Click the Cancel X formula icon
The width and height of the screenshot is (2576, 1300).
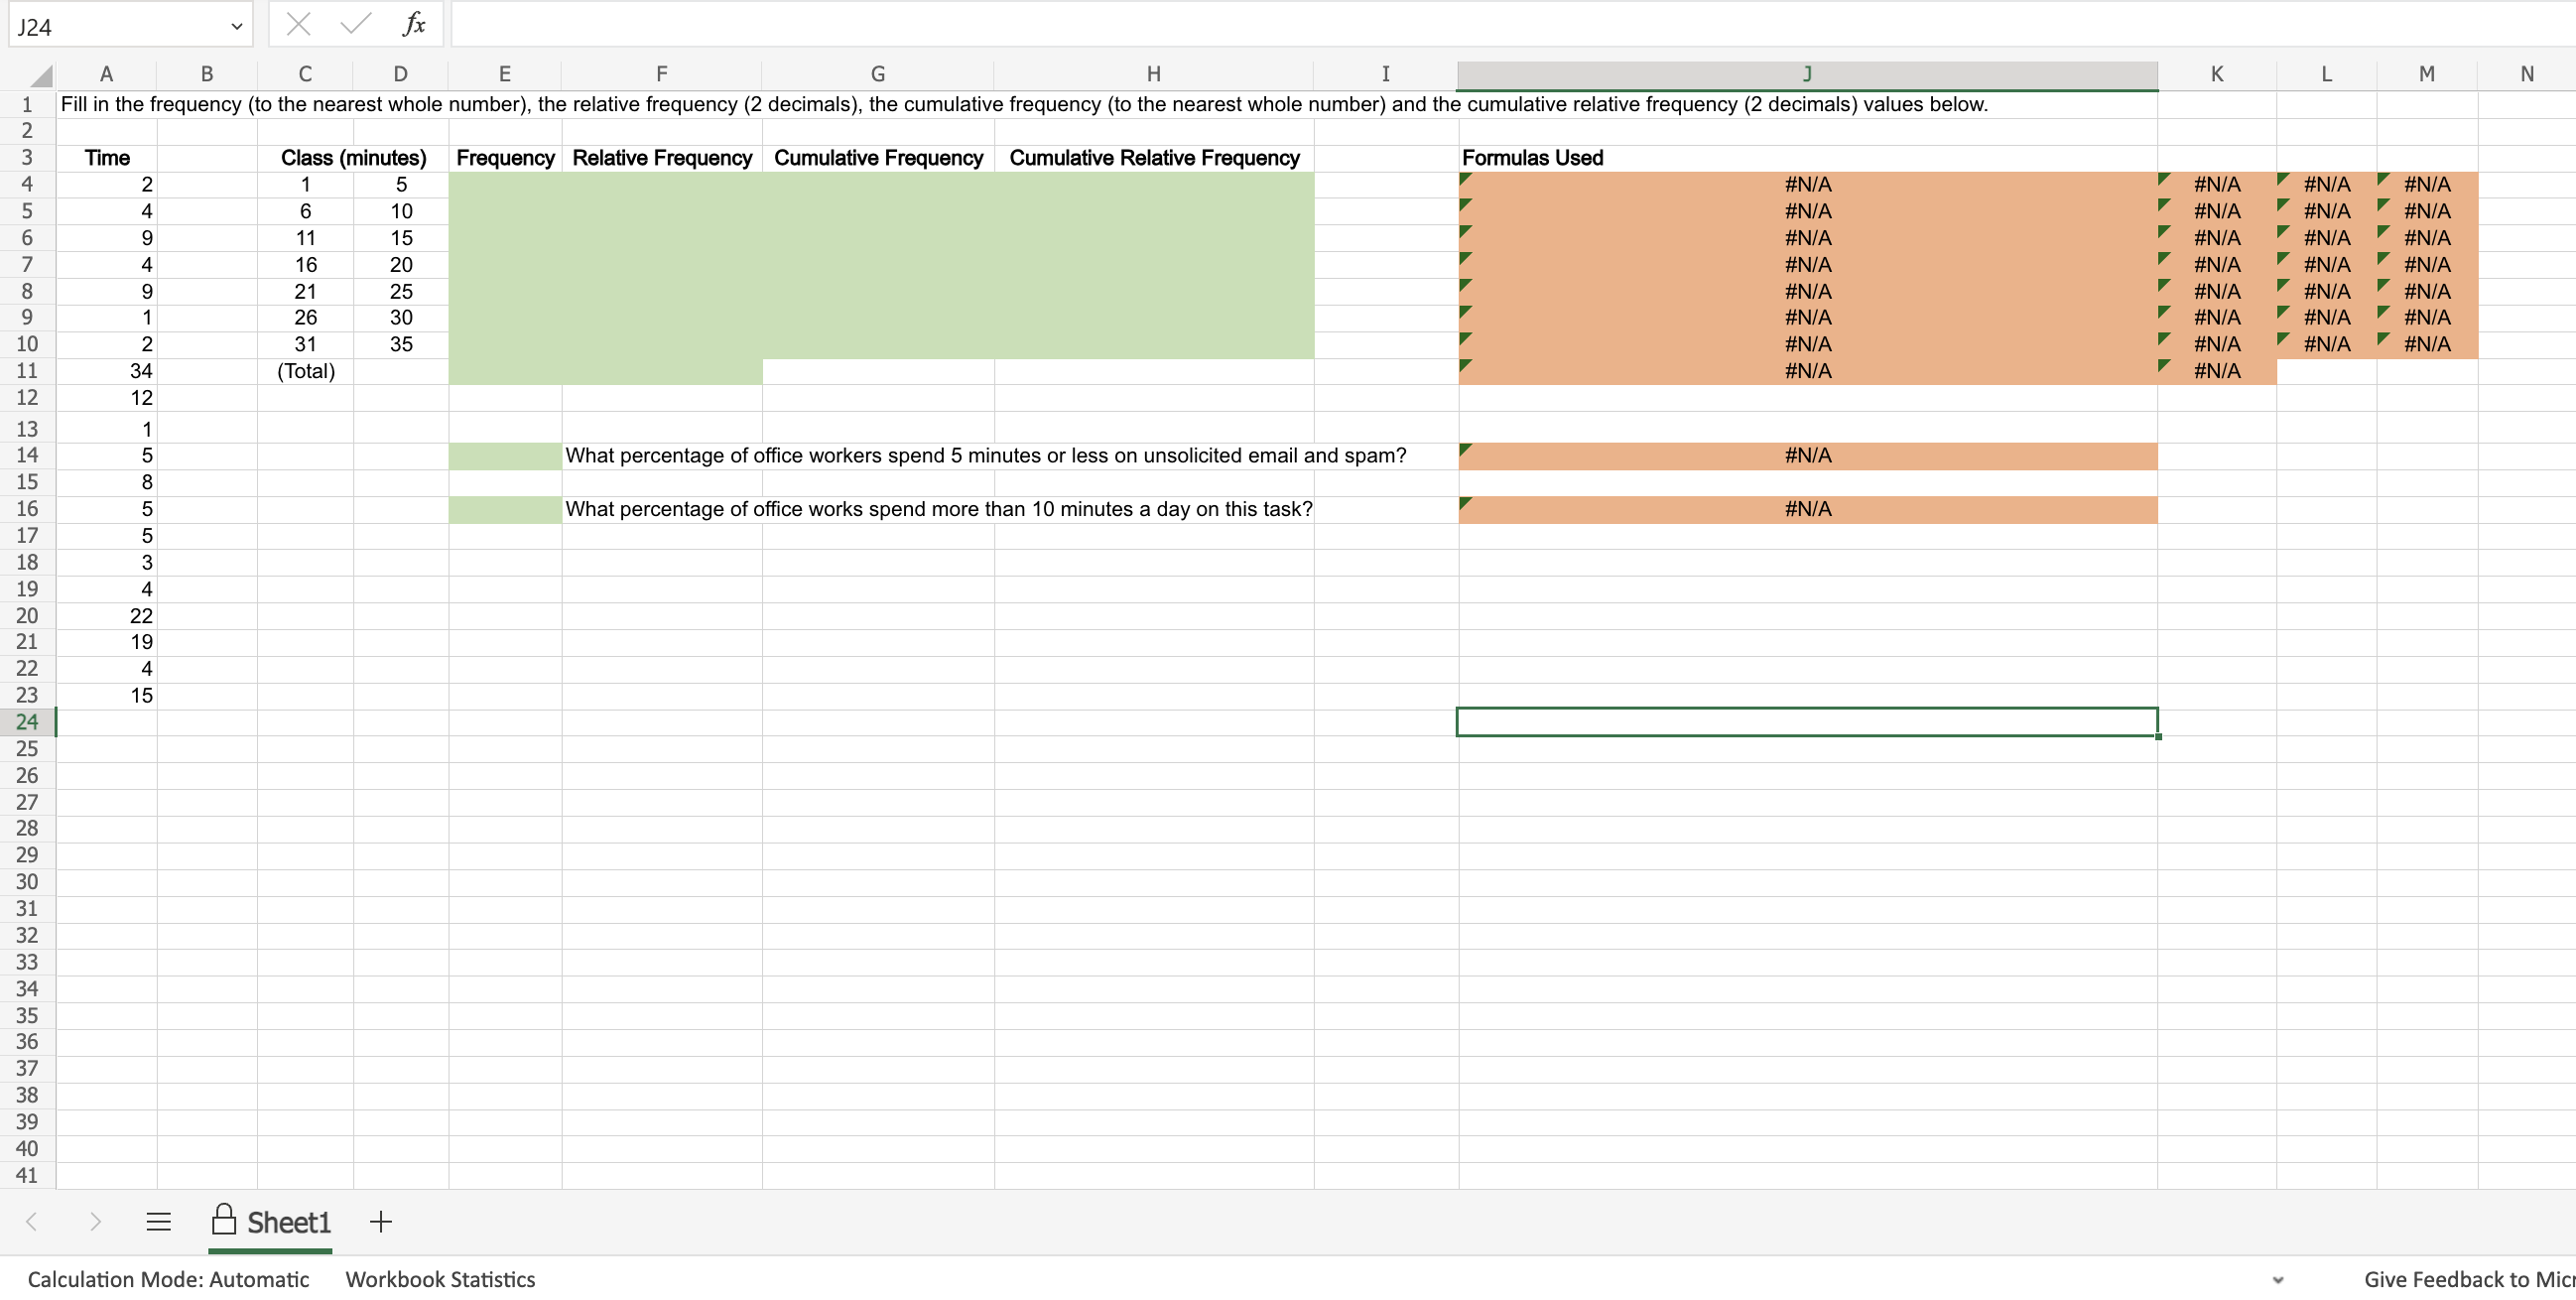(298, 25)
